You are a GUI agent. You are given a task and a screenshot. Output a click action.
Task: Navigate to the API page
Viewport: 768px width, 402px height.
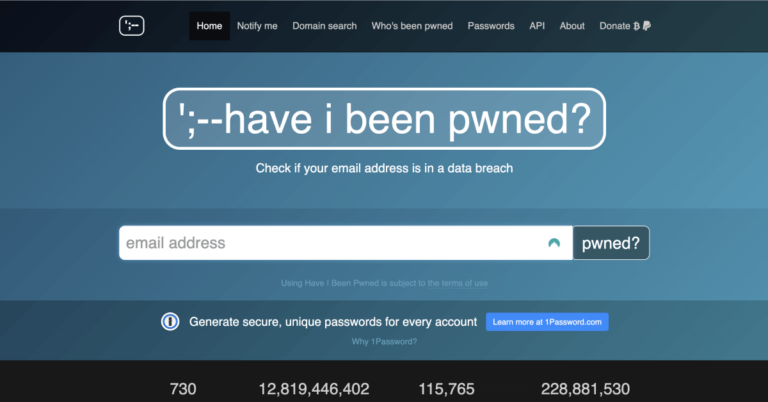point(537,26)
